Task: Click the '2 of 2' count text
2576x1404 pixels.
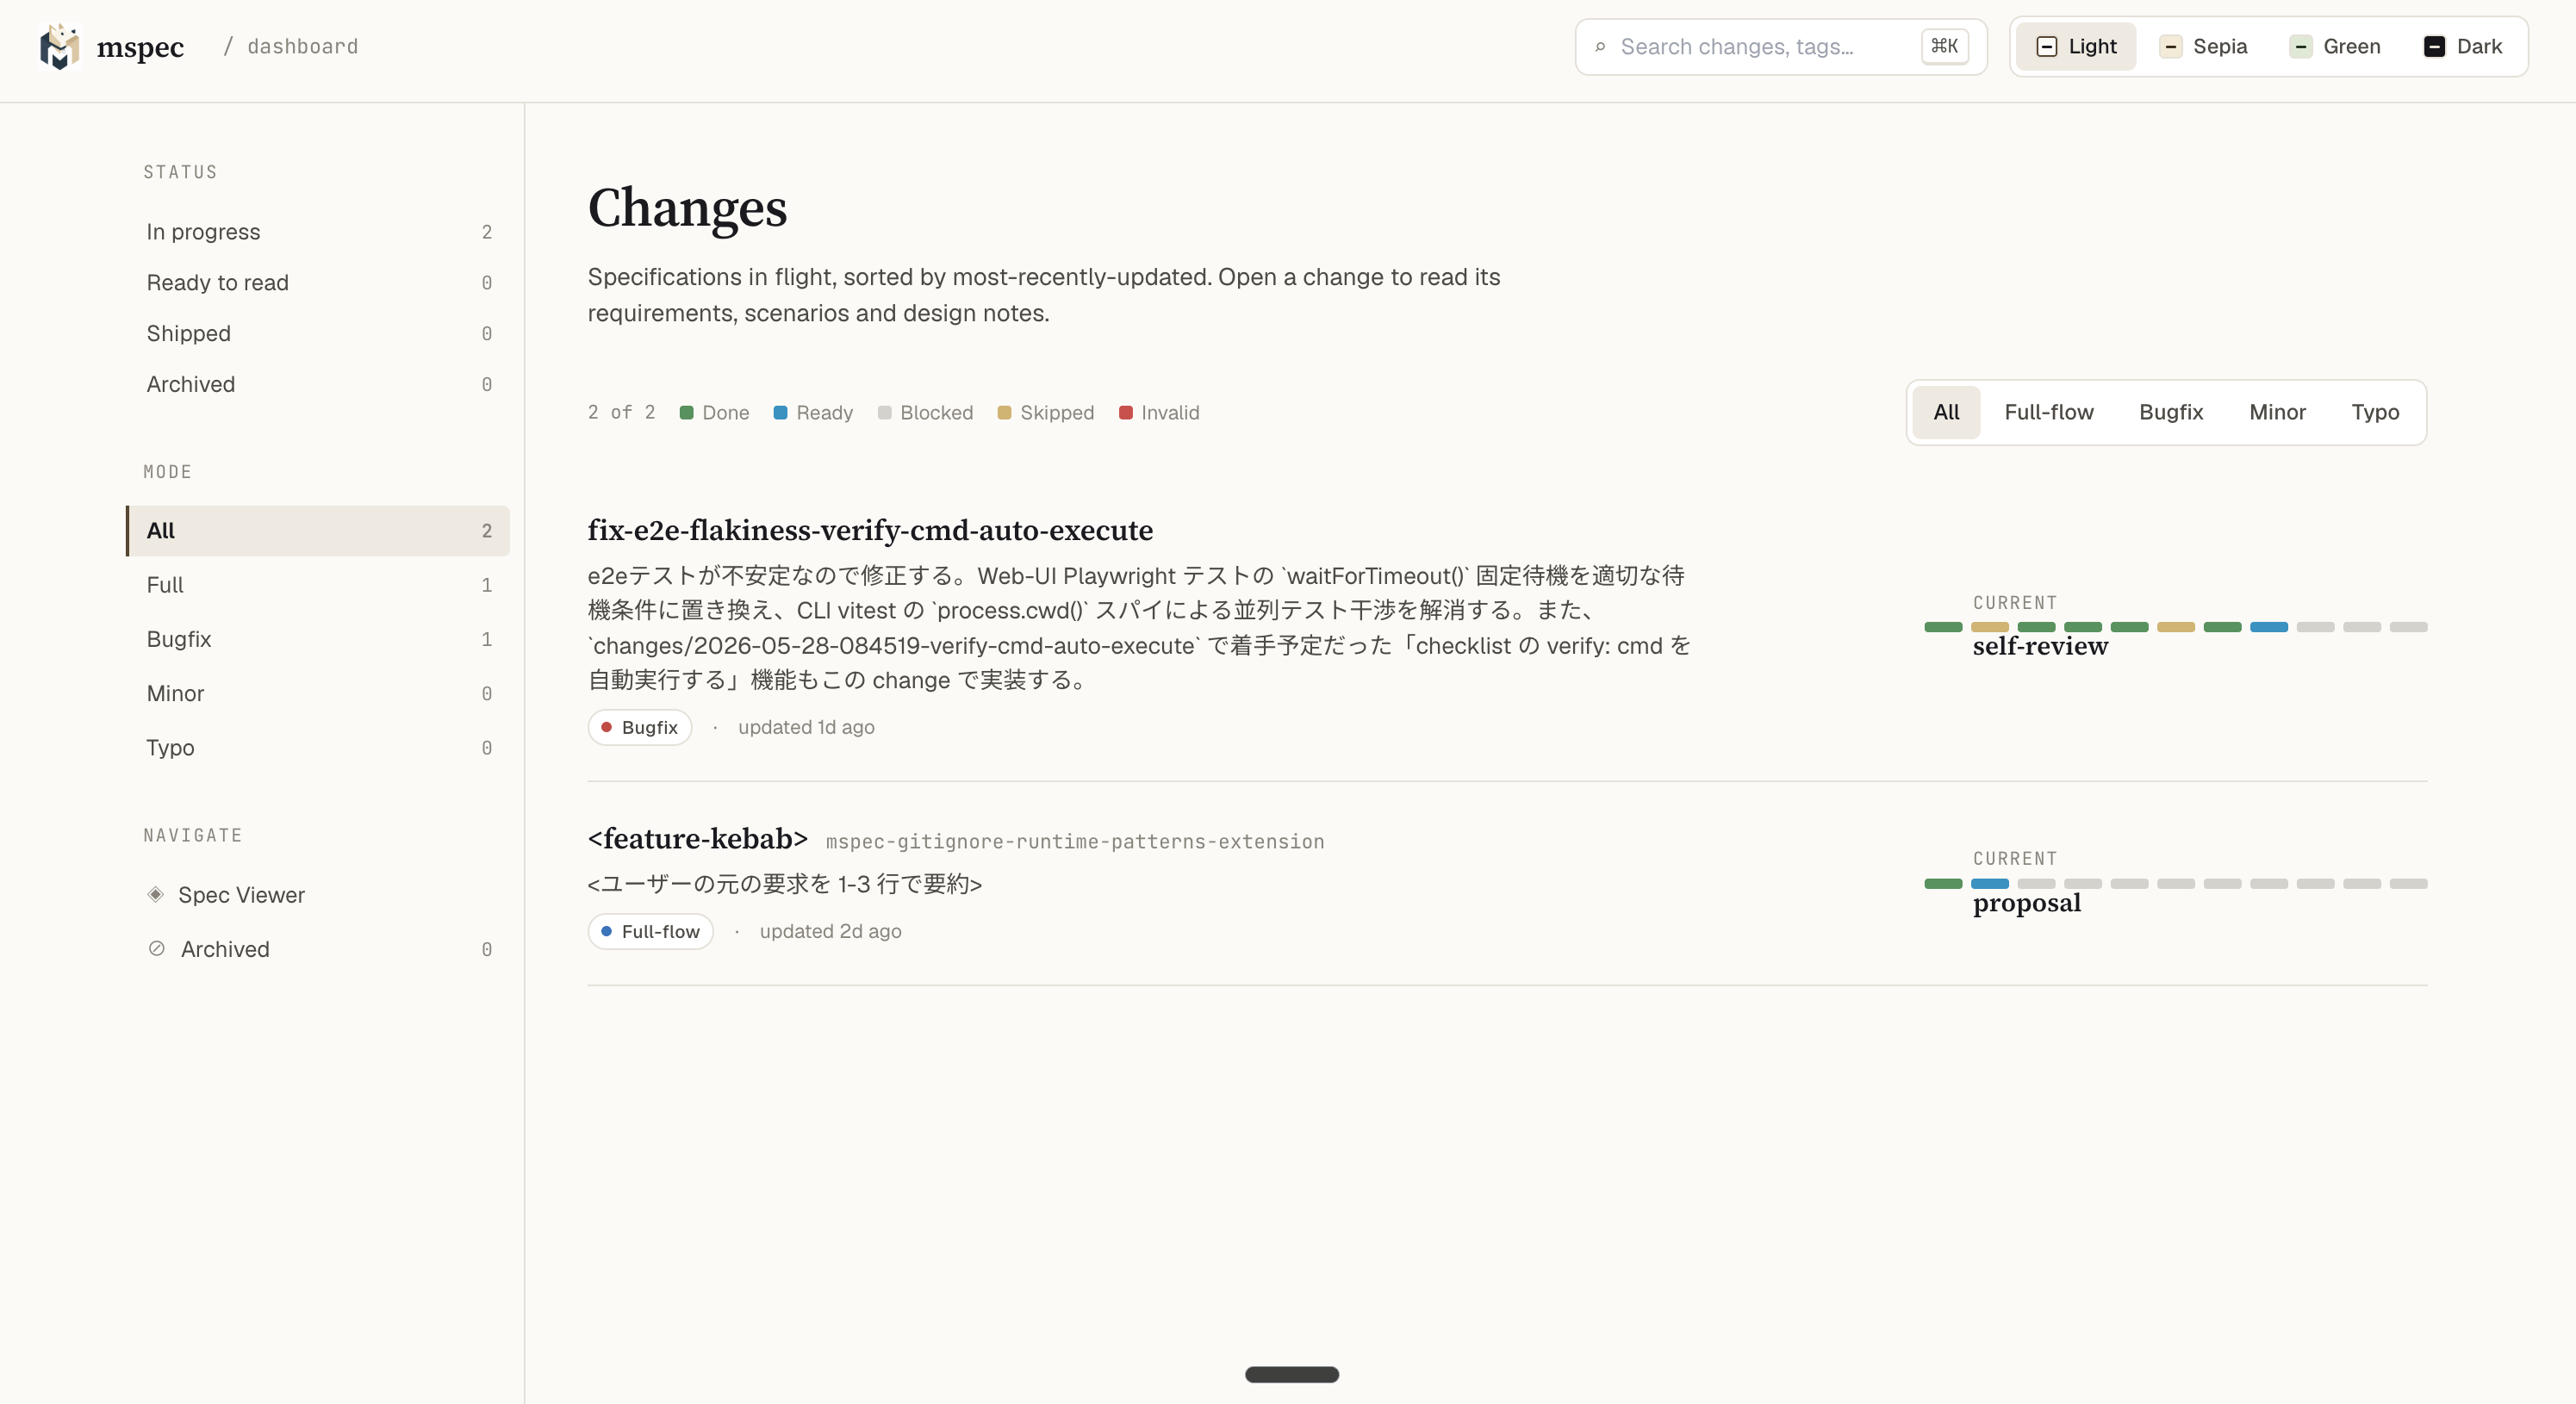Action: [621, 413]
